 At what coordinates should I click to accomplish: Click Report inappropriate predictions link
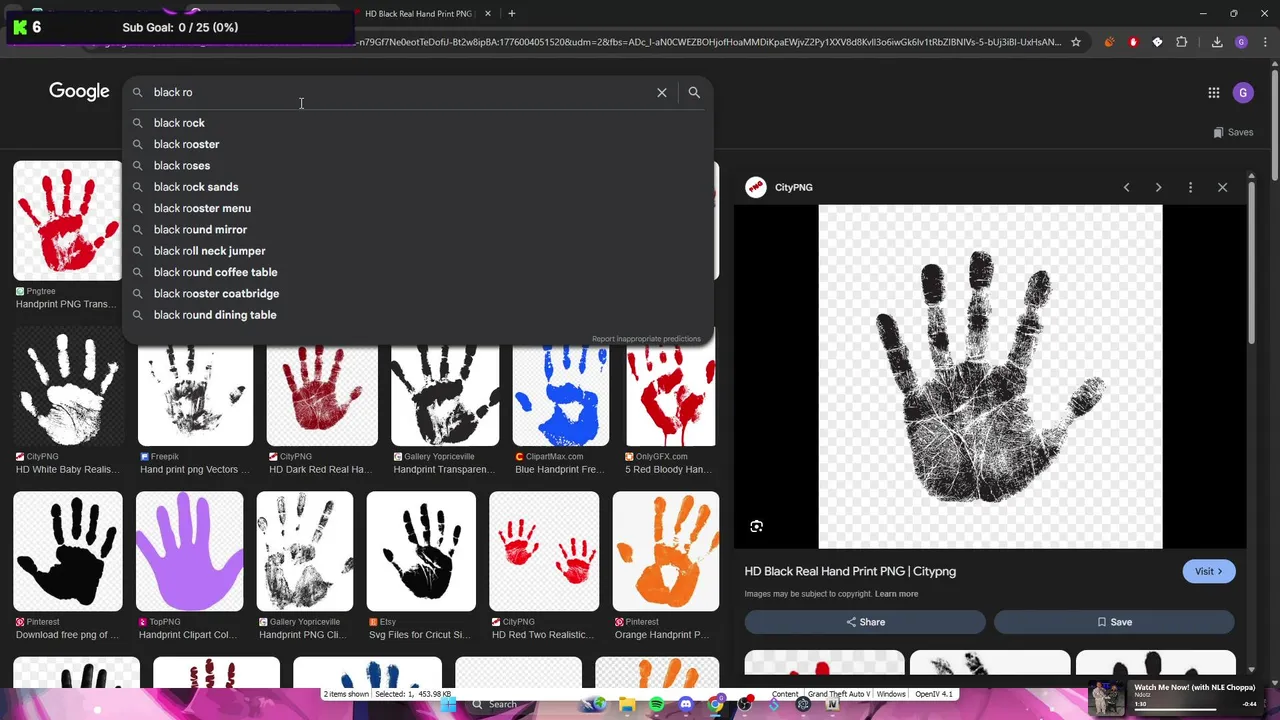pyautogui.click(x=646, y=339)
